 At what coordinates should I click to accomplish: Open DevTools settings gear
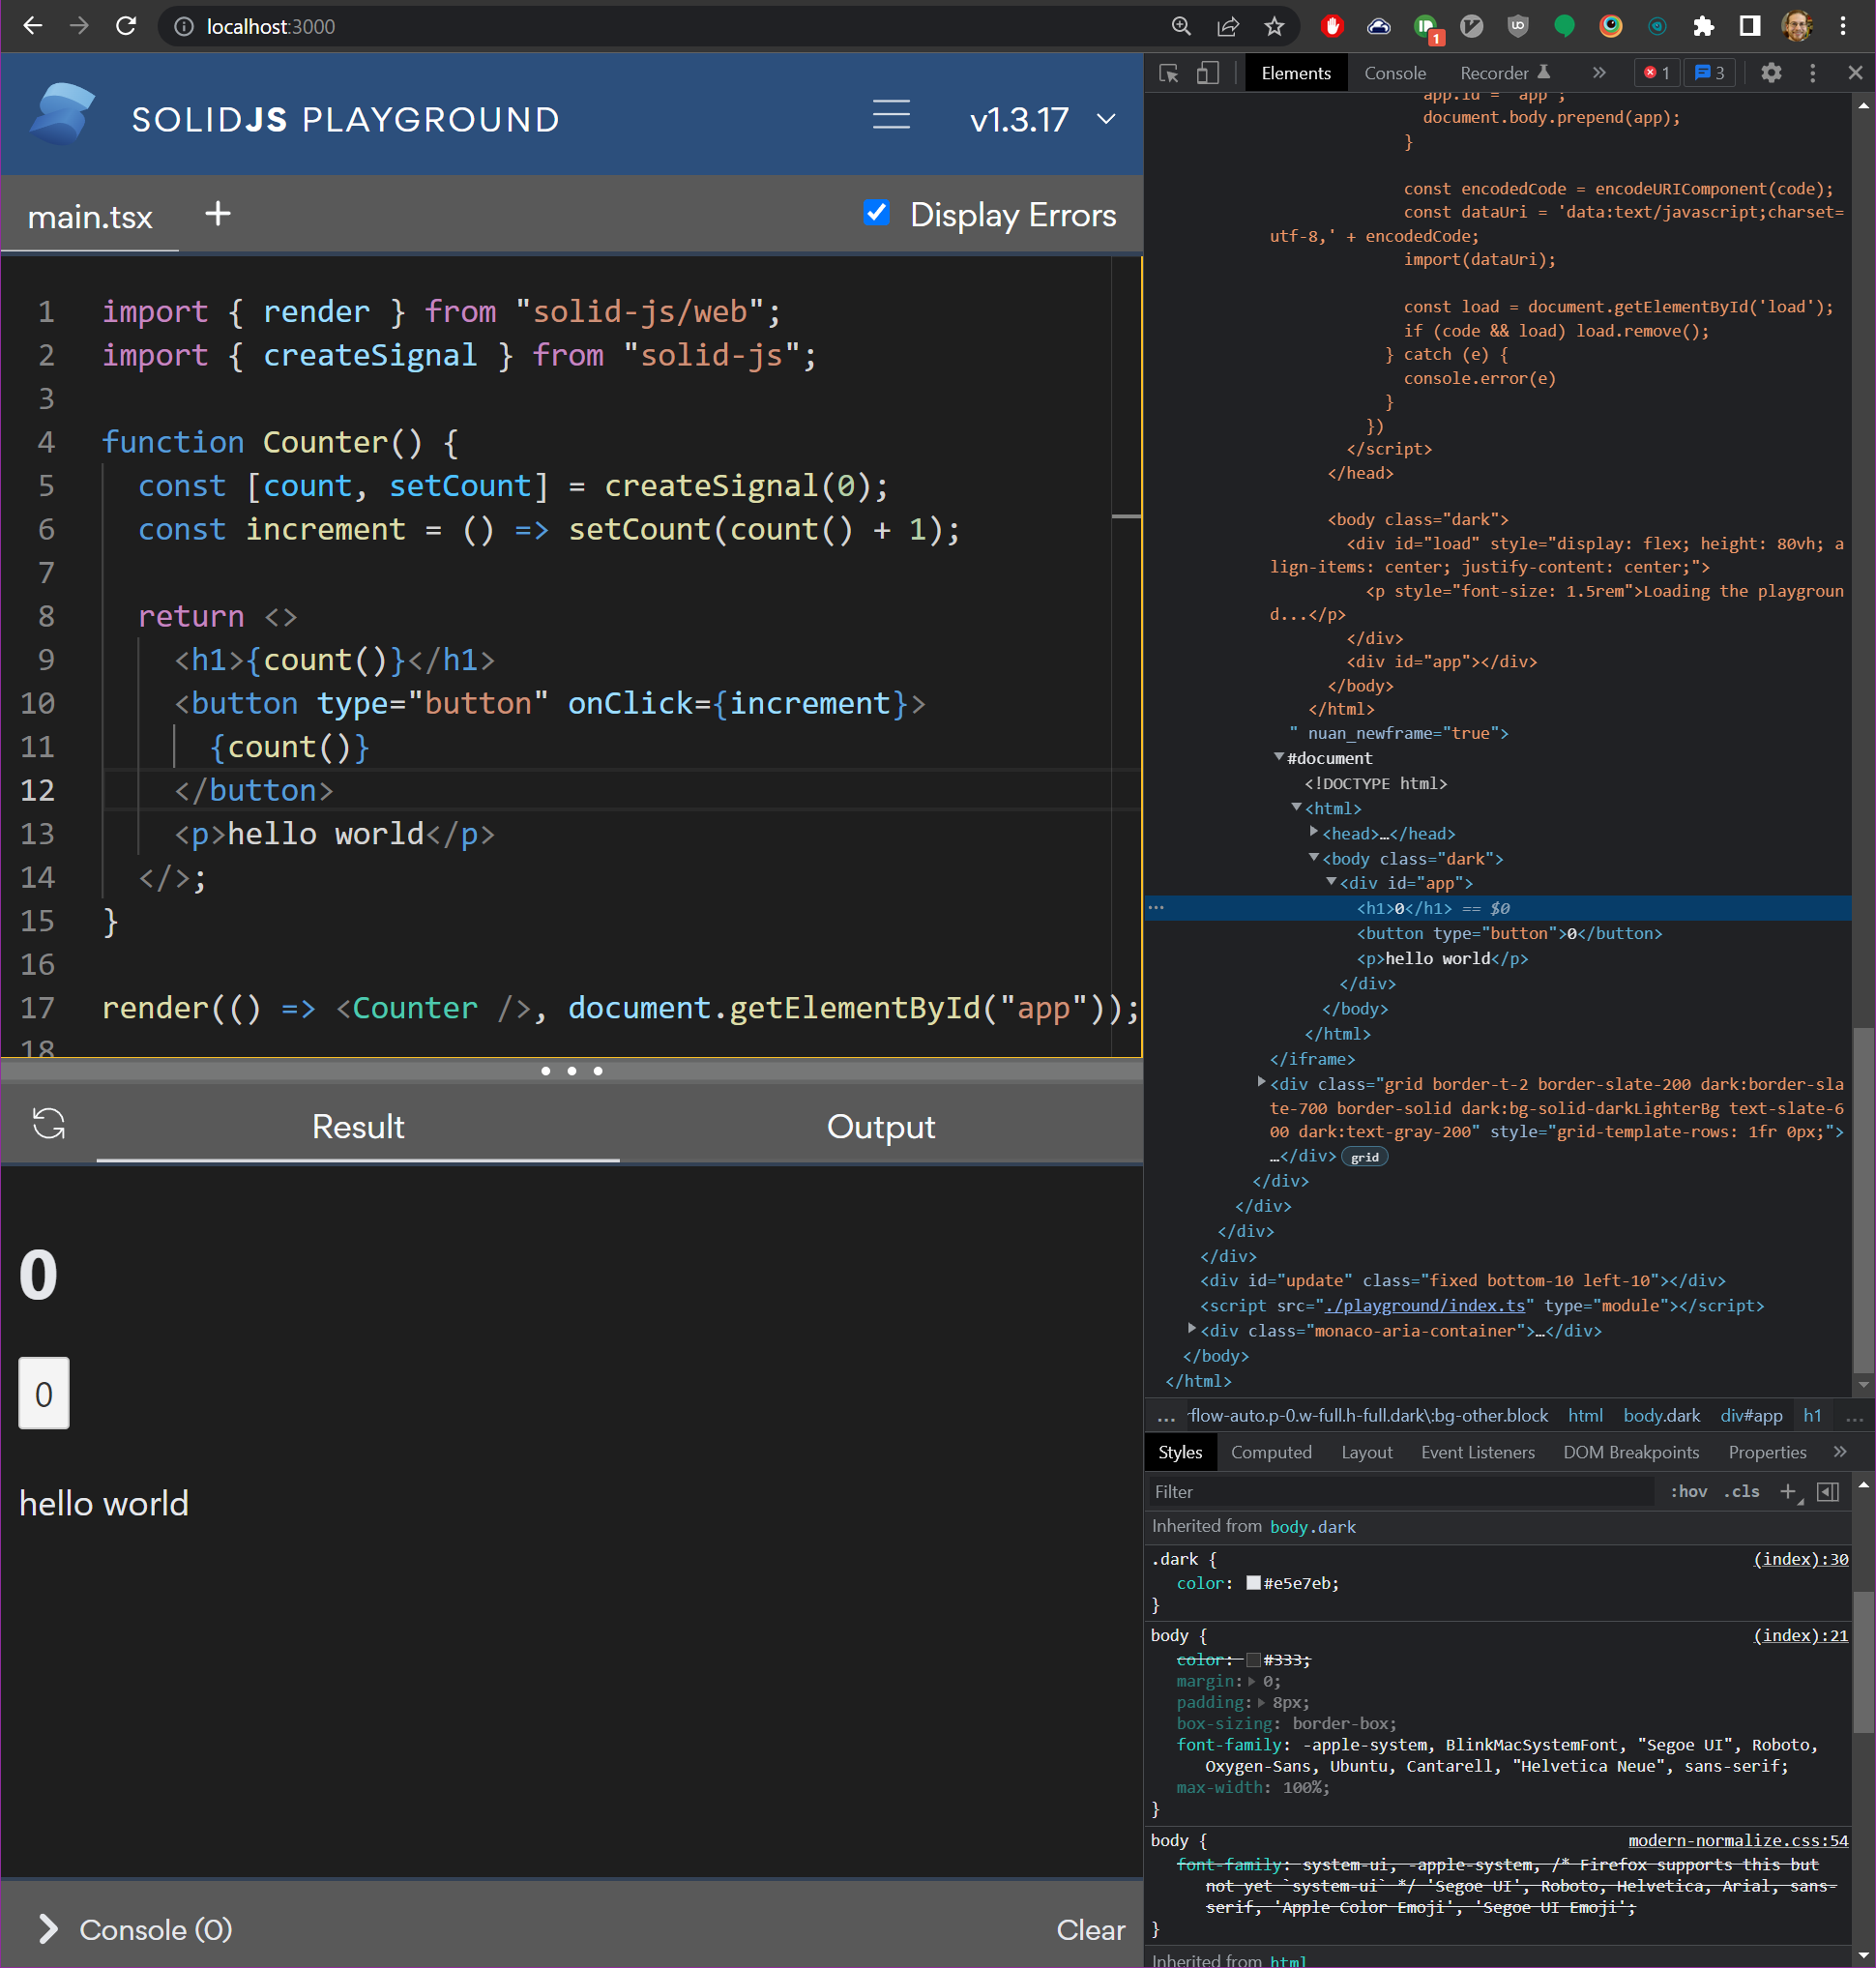click(x=1771, y=72)
